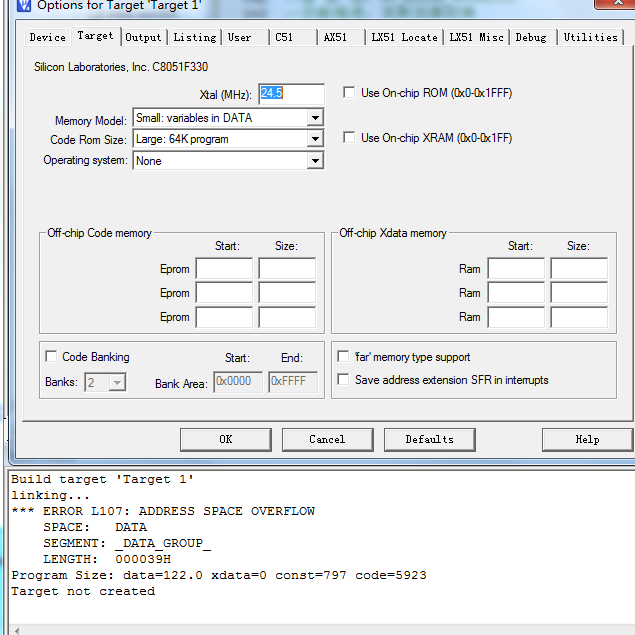Switch to the Debug tab
This screenshot has width=635, height=635.
point(533,37)
